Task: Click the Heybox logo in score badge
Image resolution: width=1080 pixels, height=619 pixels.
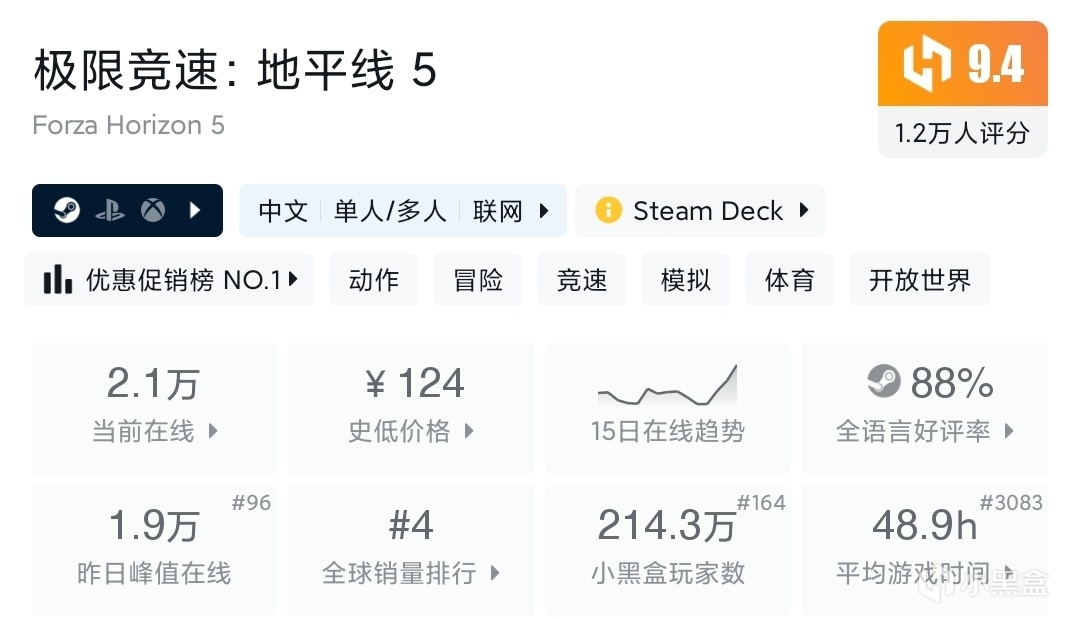Action: point(926,63)
